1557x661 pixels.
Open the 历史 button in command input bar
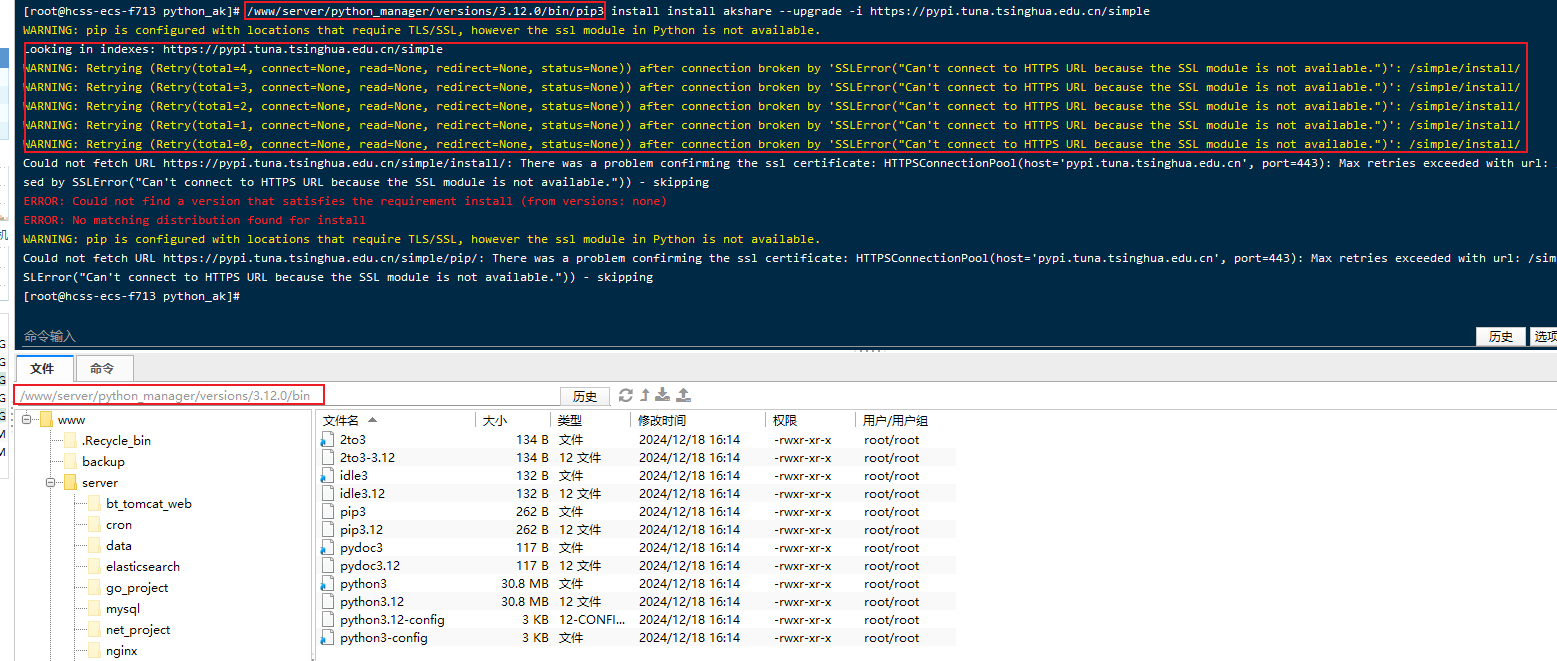click(1501, 337)
